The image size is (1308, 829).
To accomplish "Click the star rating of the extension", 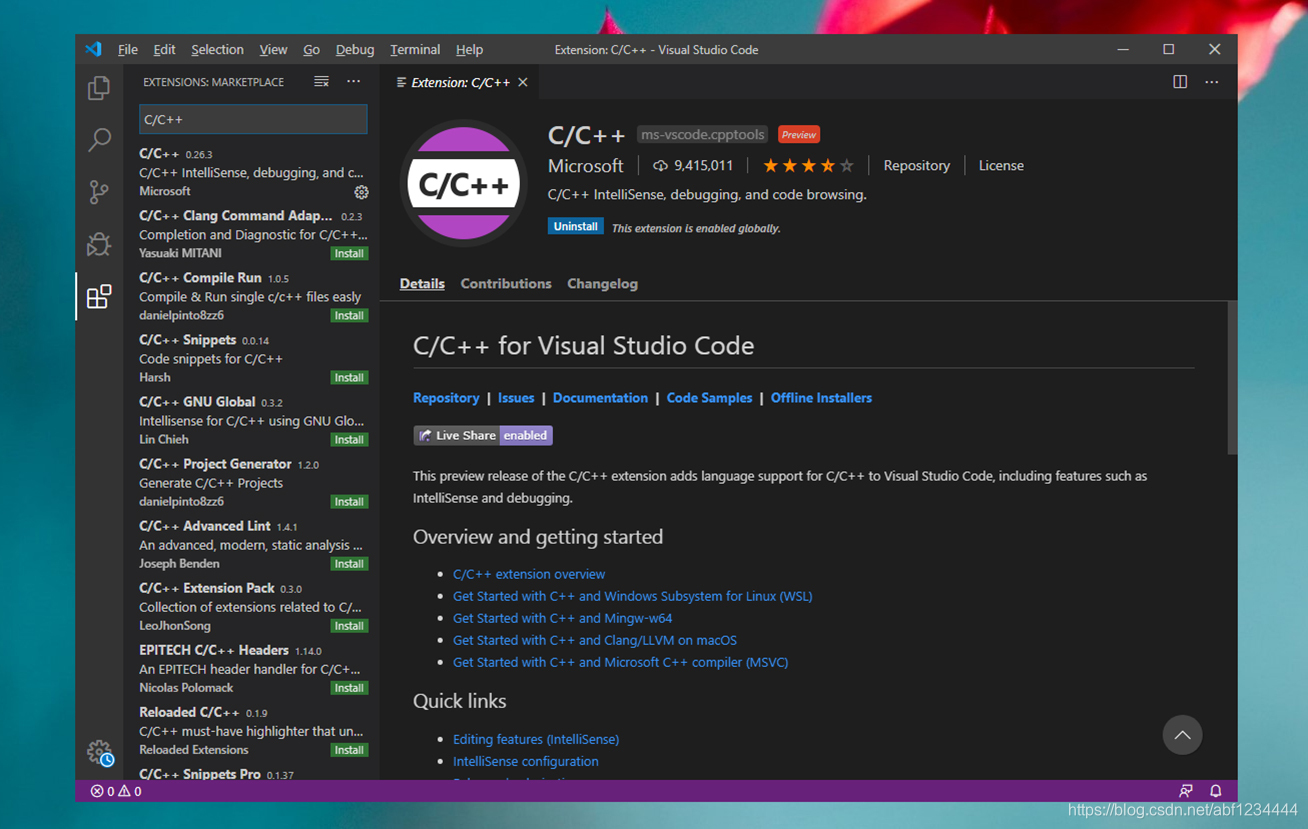I will point(808,166).
